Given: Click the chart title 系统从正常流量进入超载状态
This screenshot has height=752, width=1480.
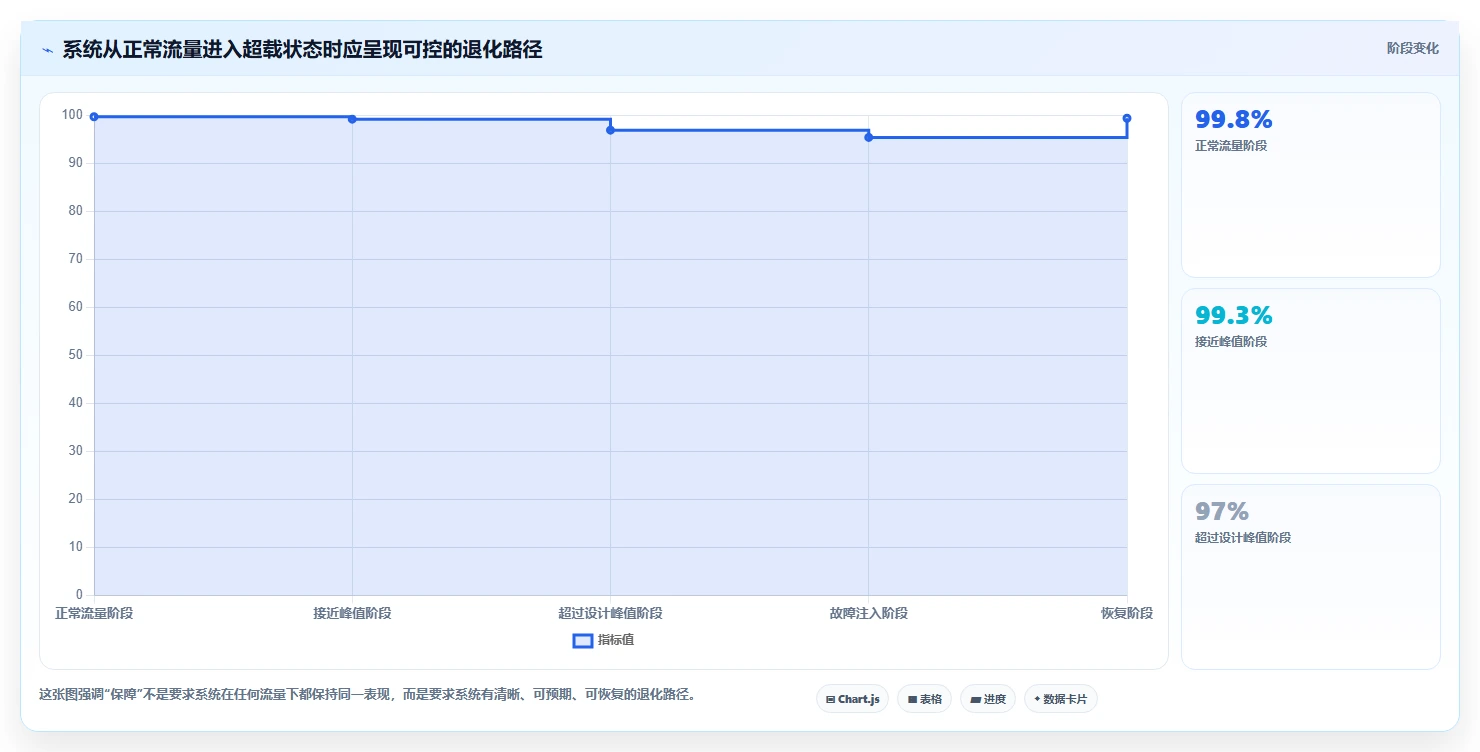Looking at the screenshot, I should tap(302, 49).
